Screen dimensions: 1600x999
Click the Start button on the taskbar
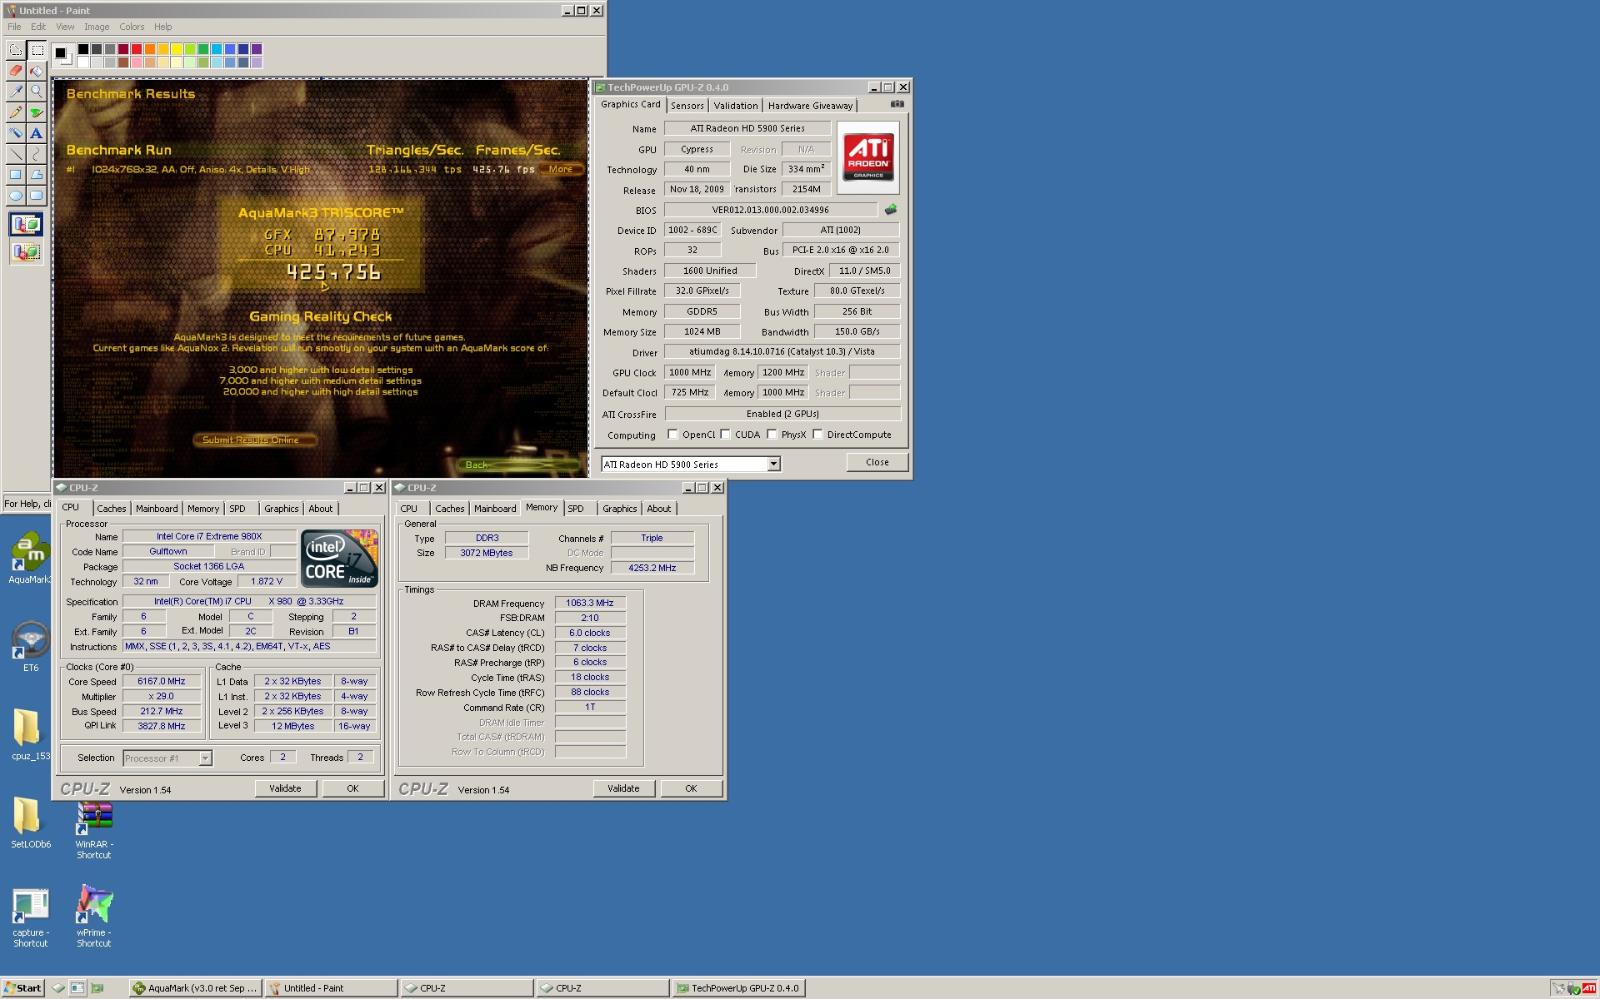click(23, 988)
